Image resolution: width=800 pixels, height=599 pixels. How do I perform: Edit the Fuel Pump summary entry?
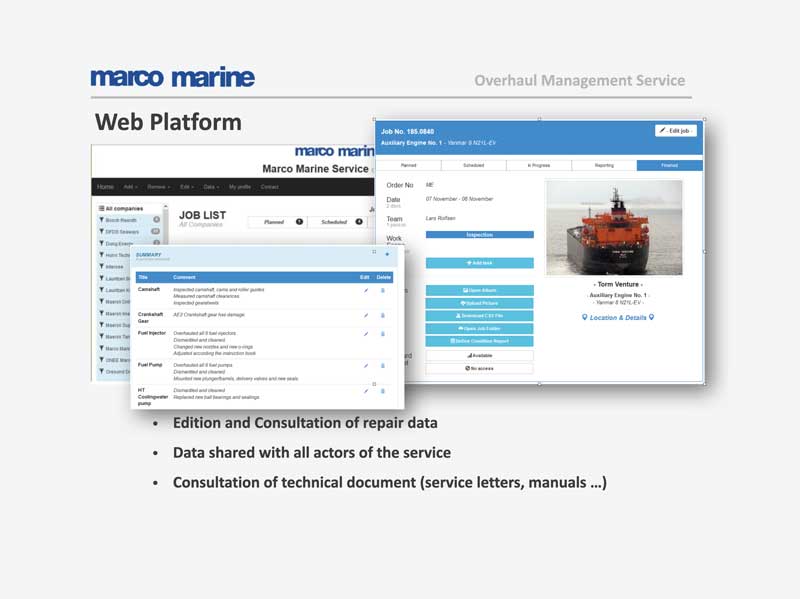(x=366, y=366)
